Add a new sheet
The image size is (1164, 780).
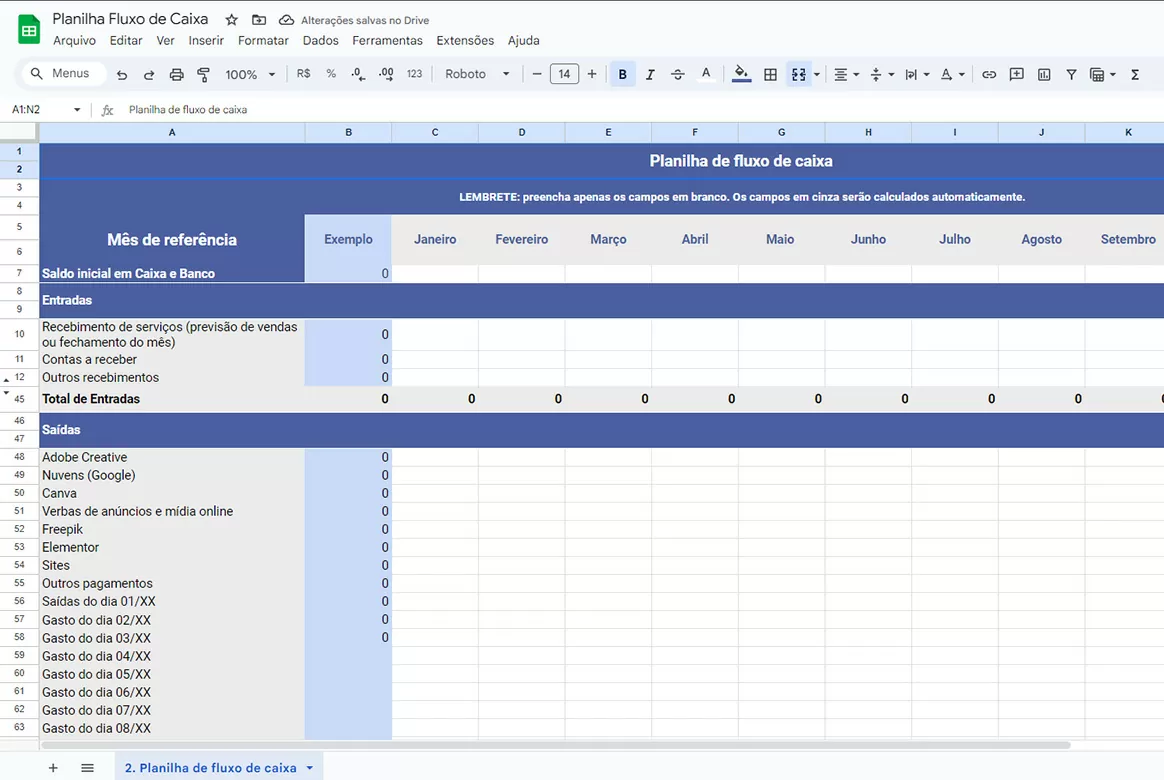[x=53, y=767]
